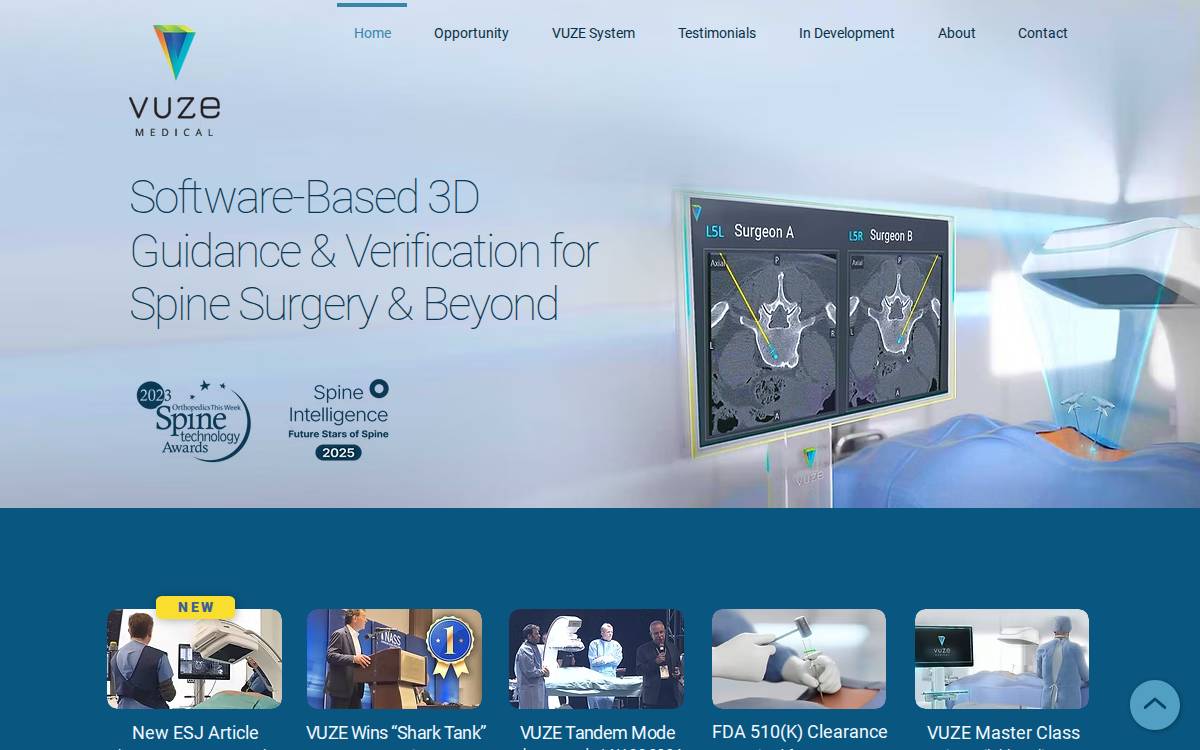This screenshot has width=1200, height=750.
Task: Click the Spine Intelligence 2025 badge
Action: click(x=339, y=420)
